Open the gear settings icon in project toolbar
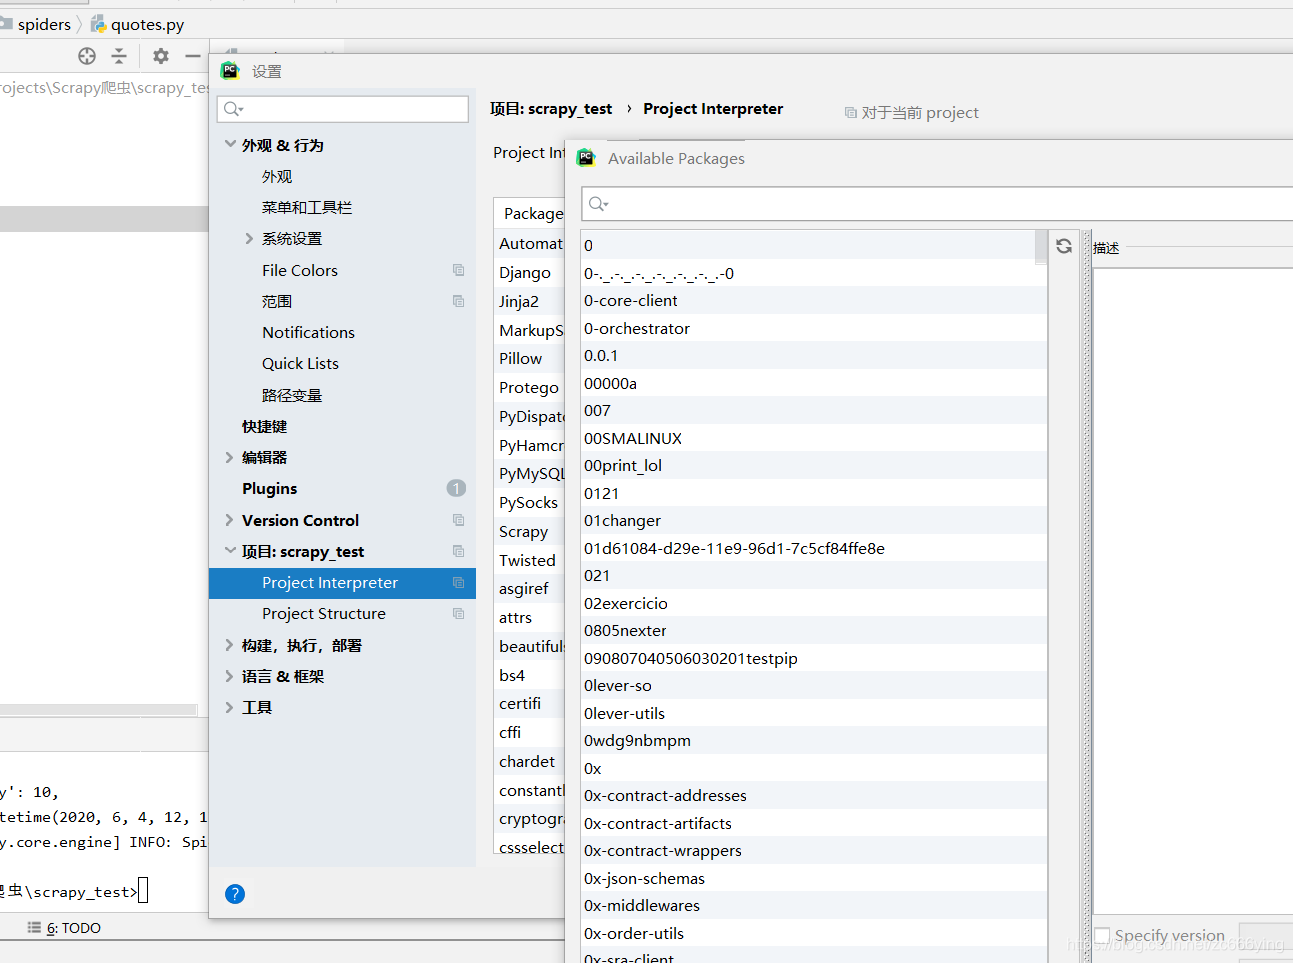Viewport: 1293px width, 963px height. coord(160,56)
